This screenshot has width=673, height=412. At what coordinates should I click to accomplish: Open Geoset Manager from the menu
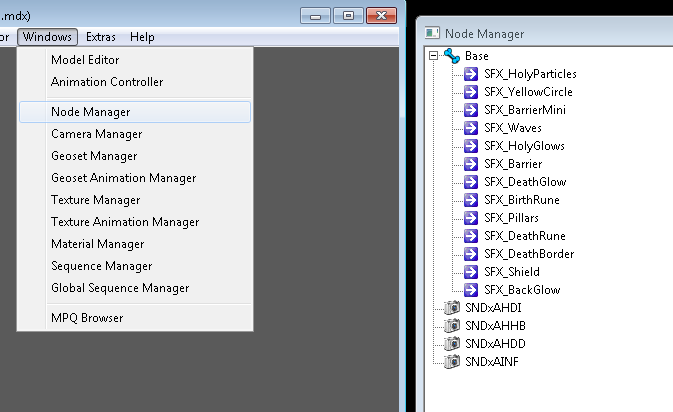point(135,156)
